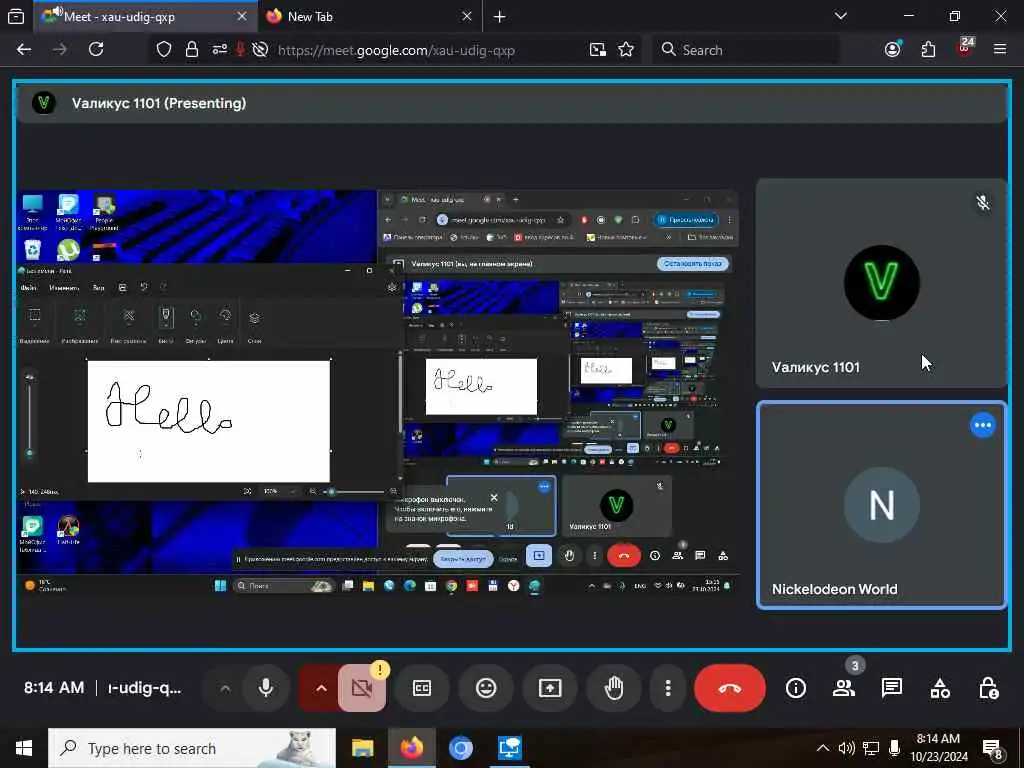Click microphone sharing indicator in address bar
The height and width of the screenshot is (768, 1024).
tap(240, 50)
